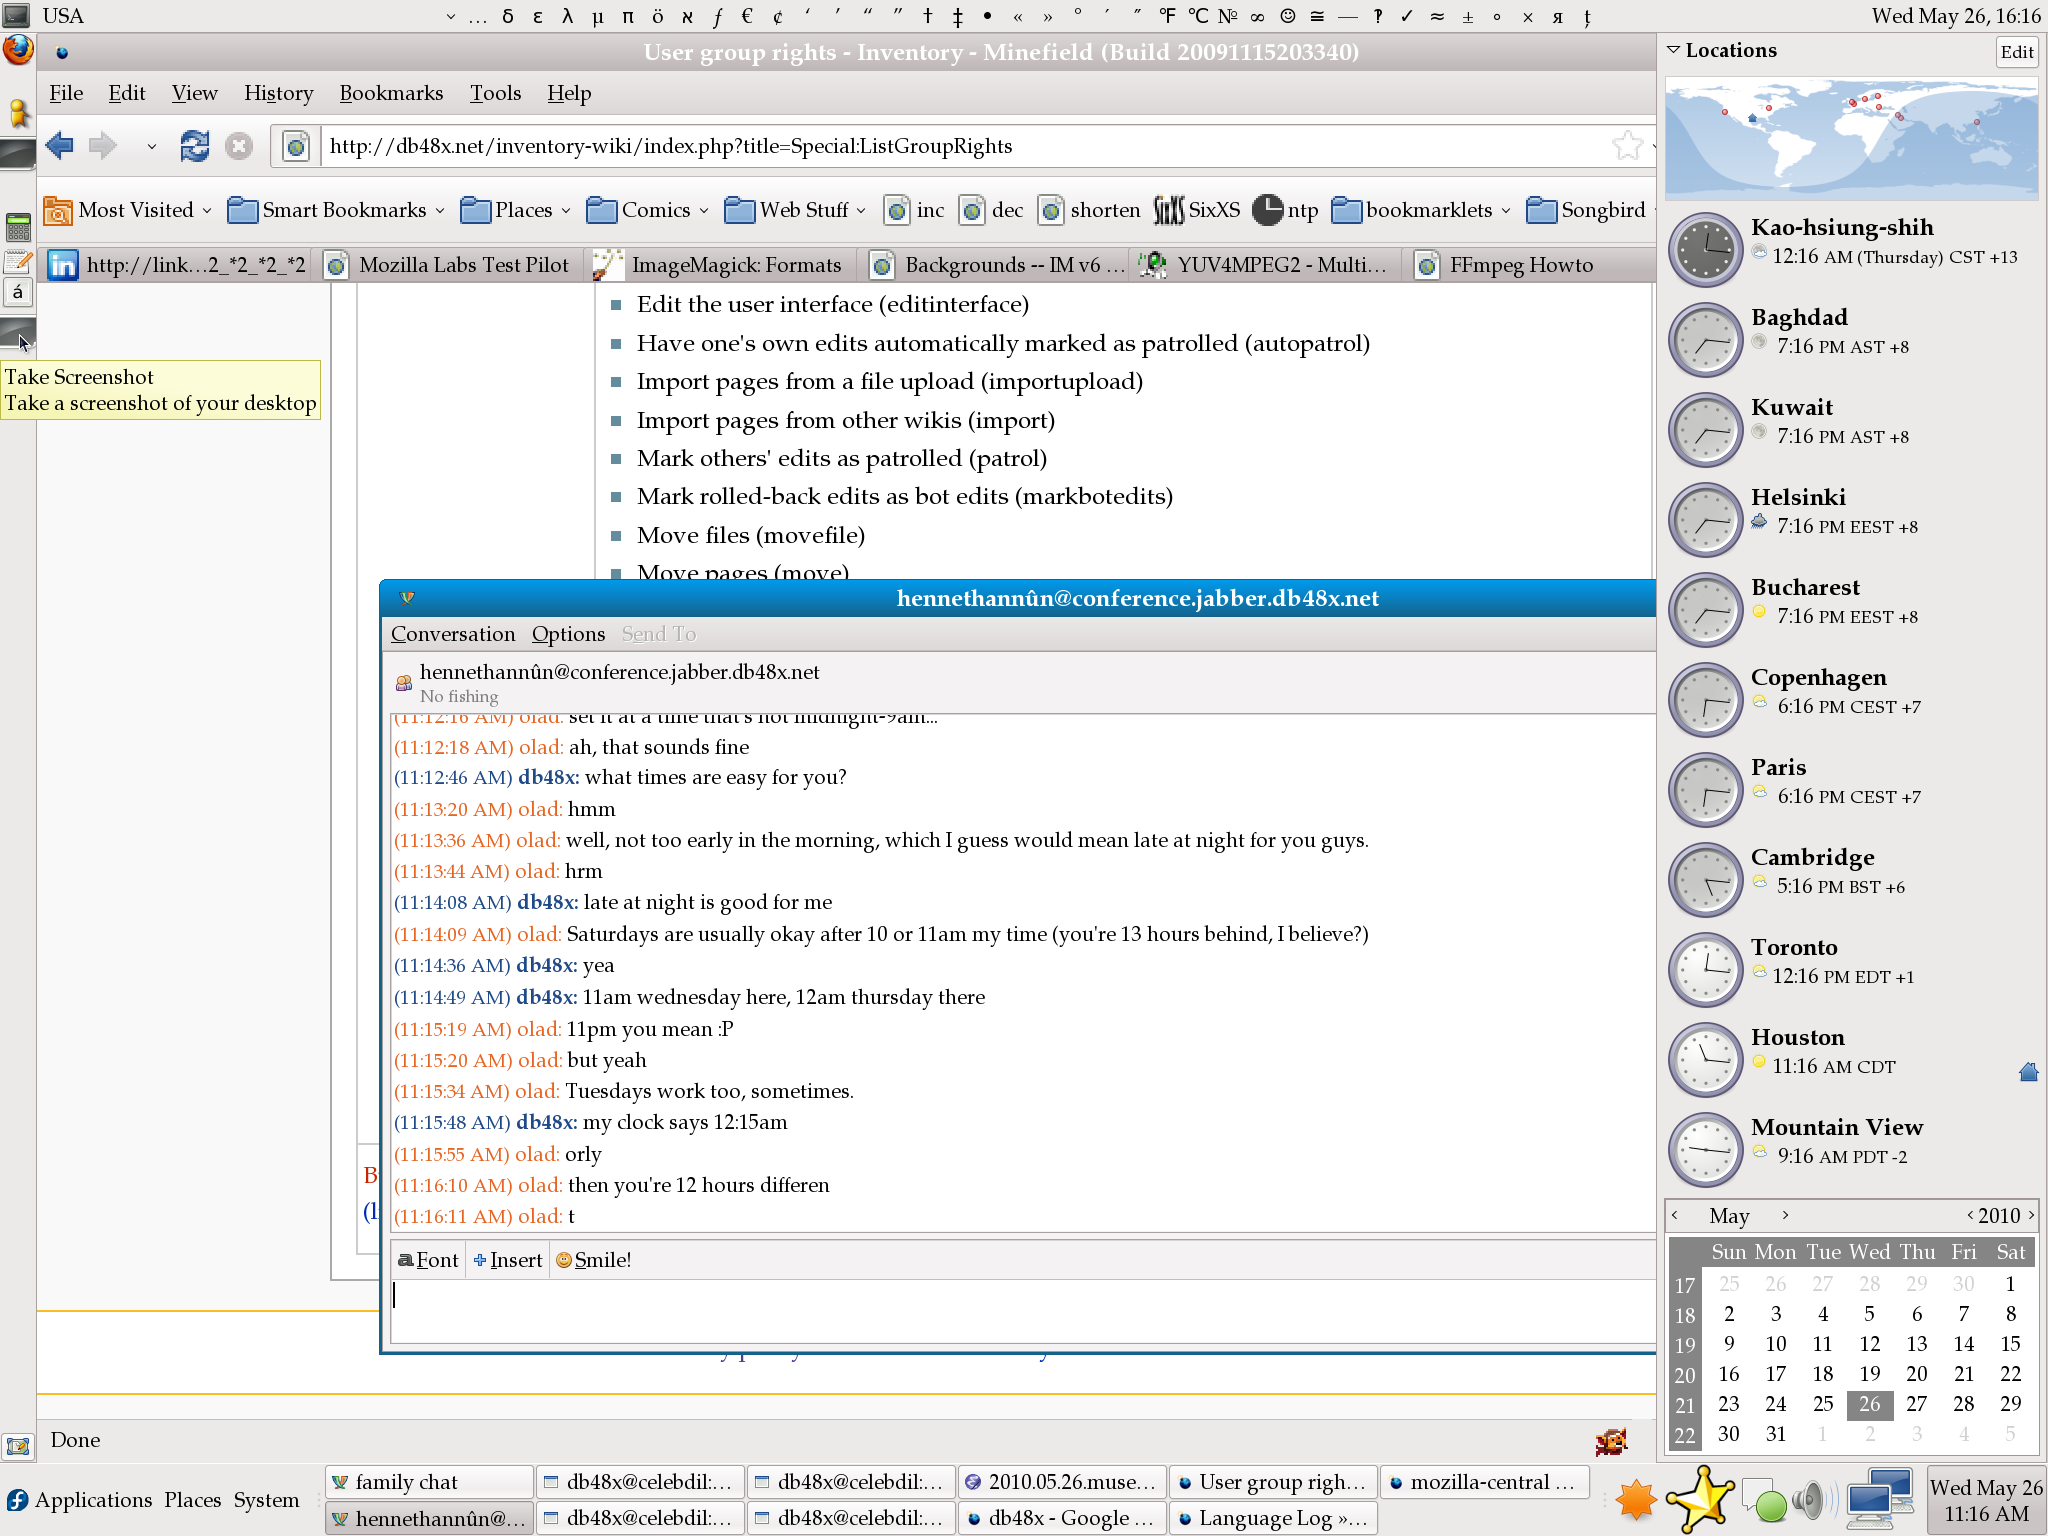Switch to the family chat taskbar window
The width and height of the screenshot is (2048, 1536).
pos(428,1482)
